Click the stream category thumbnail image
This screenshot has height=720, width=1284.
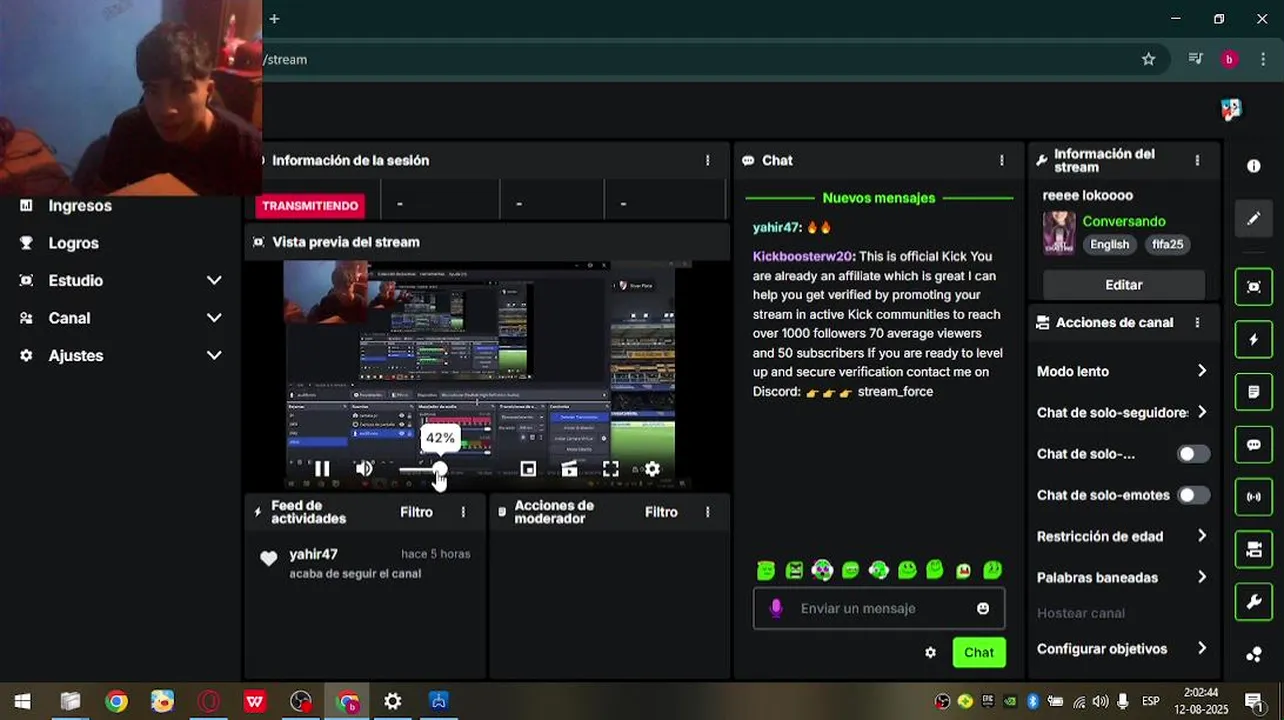(x=1059, y=233)
